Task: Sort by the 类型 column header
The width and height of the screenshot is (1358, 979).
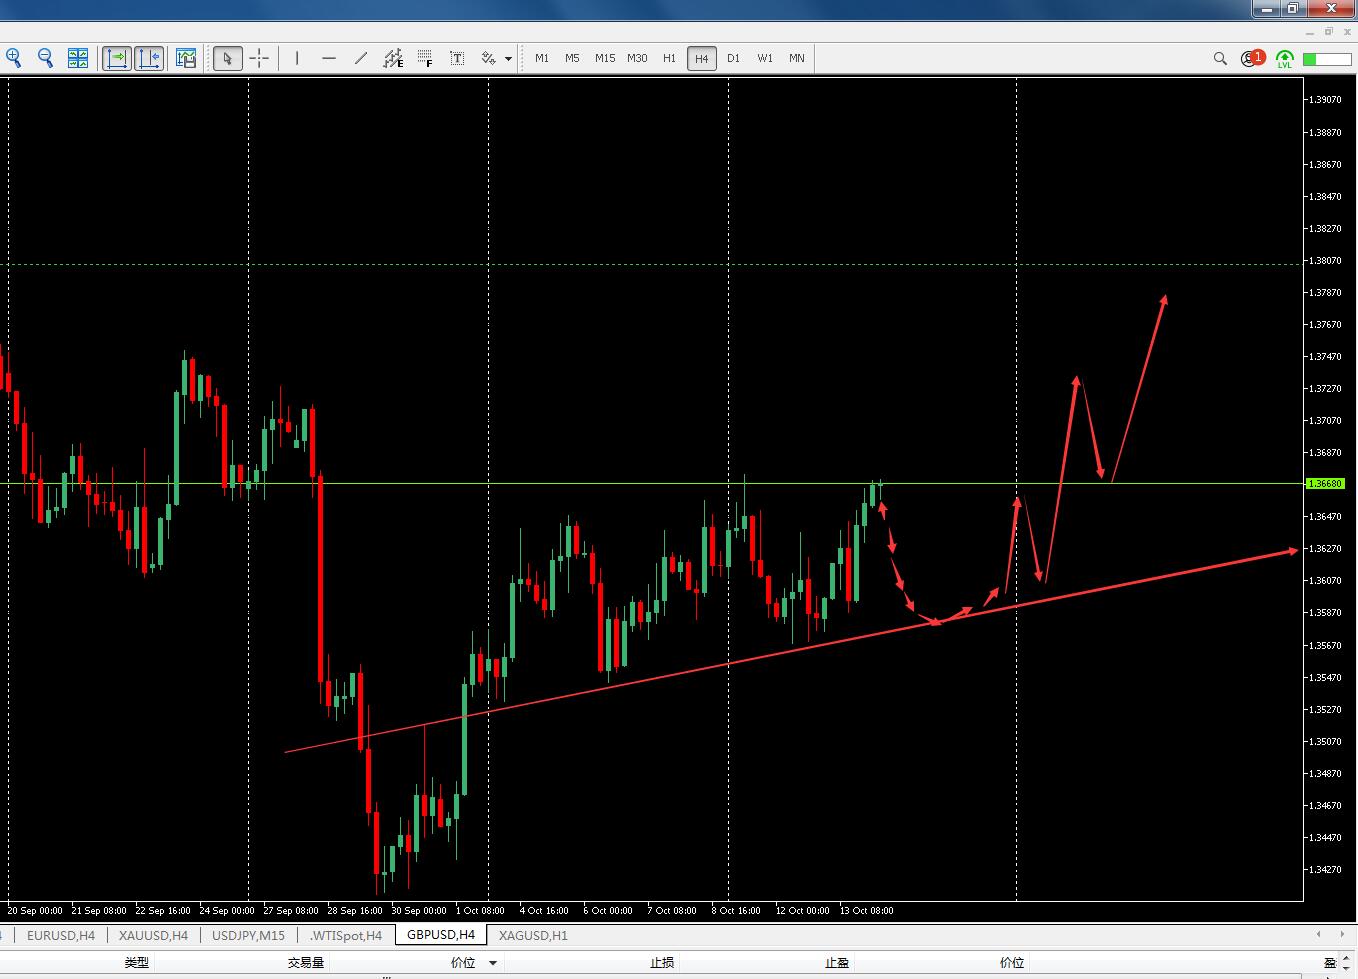Action: pos(136,962)
